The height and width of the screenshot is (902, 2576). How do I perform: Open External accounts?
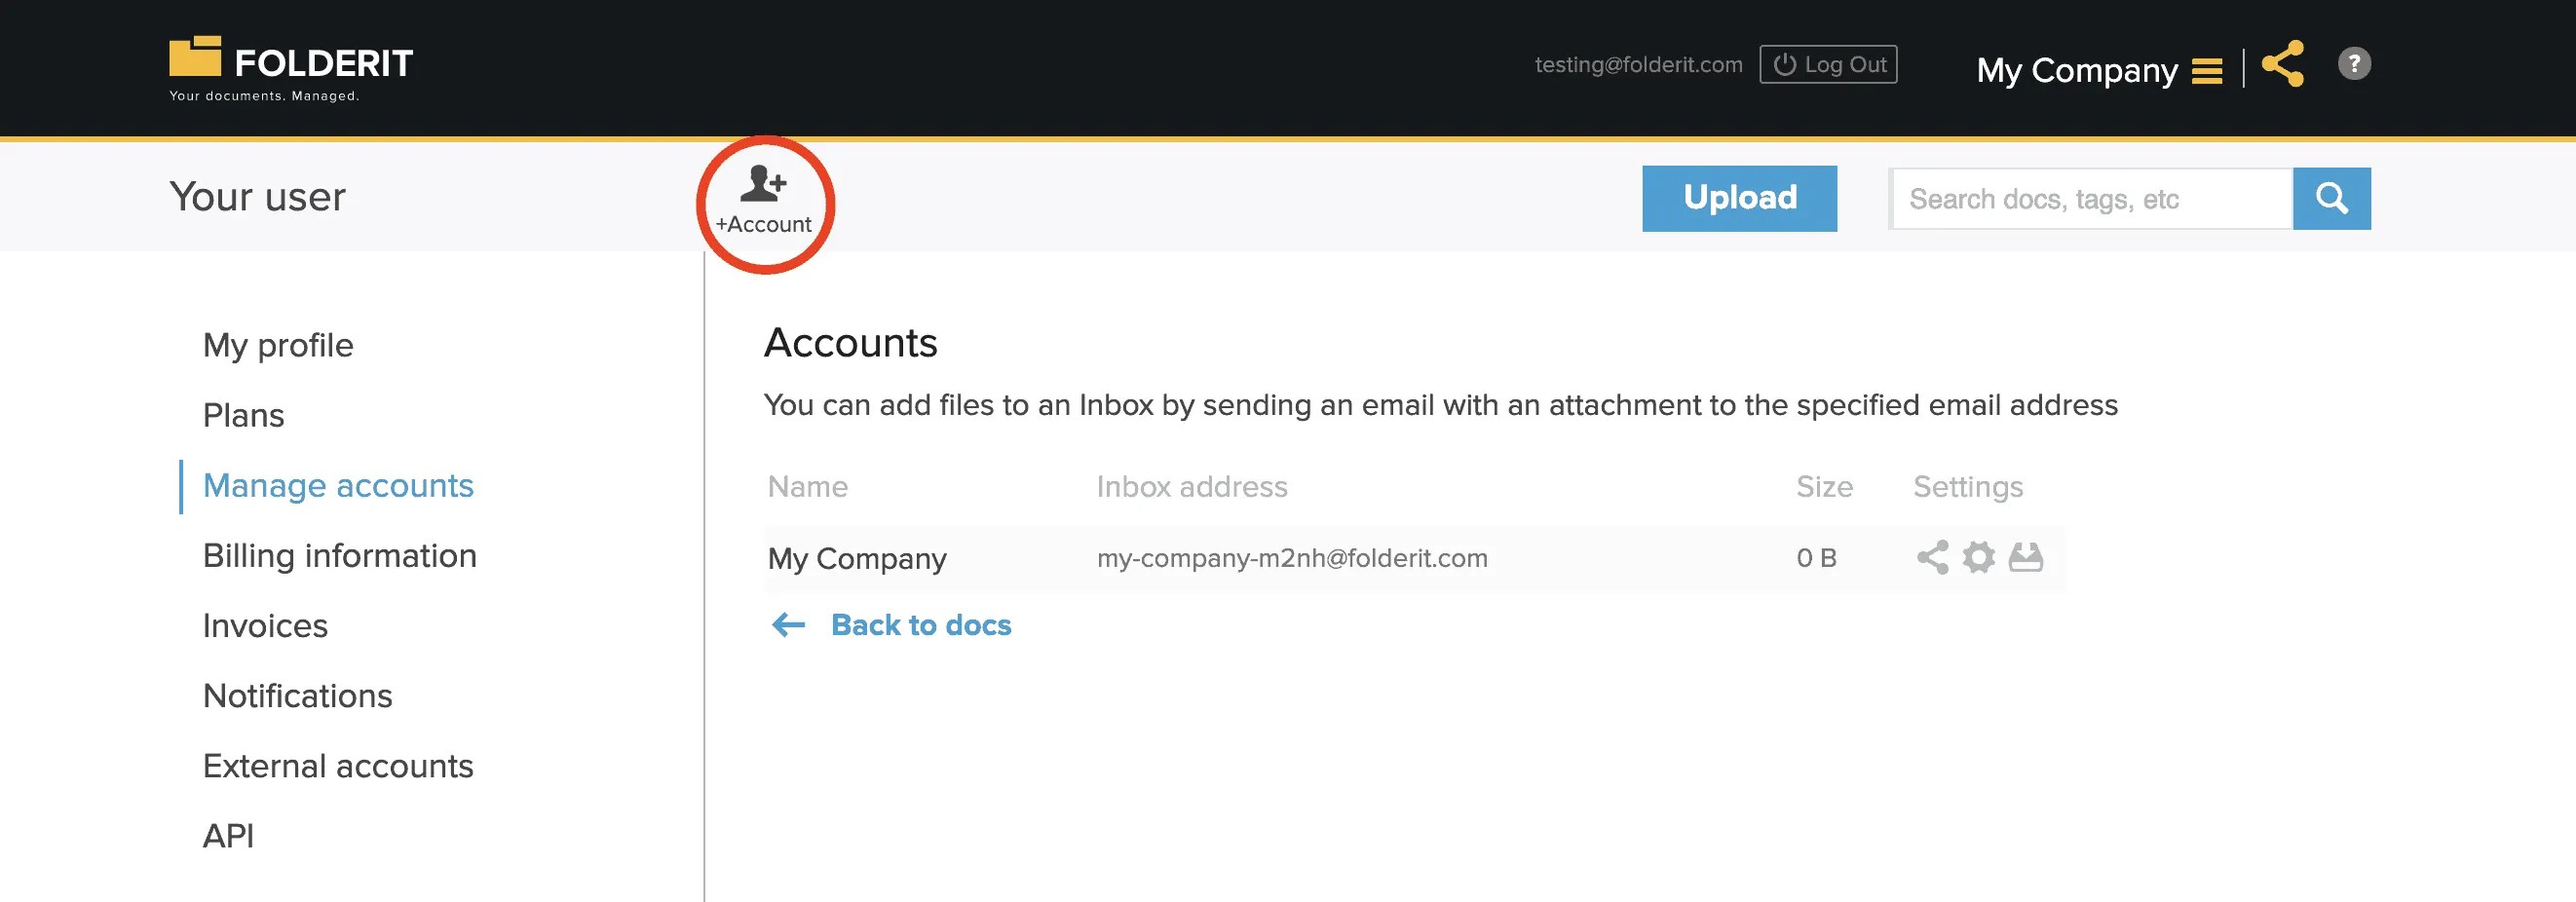[x=338, y=766]
